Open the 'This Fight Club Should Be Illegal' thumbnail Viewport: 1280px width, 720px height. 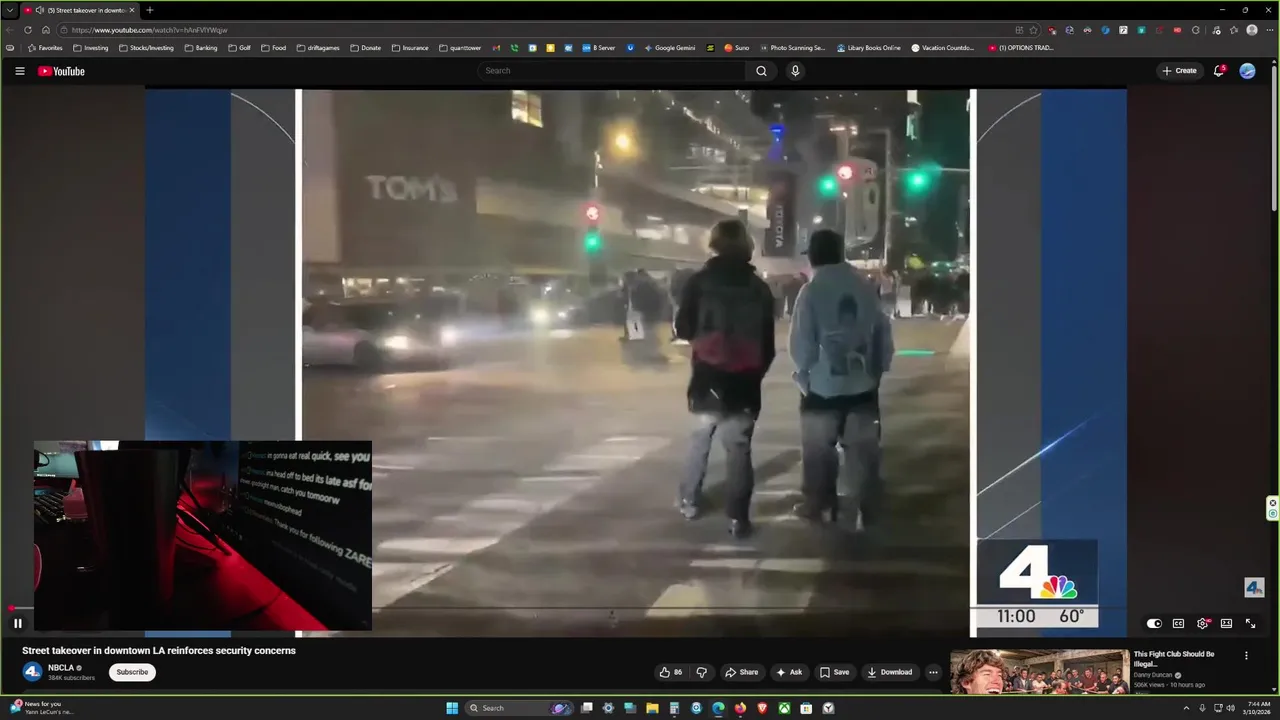click(1039, 672)
